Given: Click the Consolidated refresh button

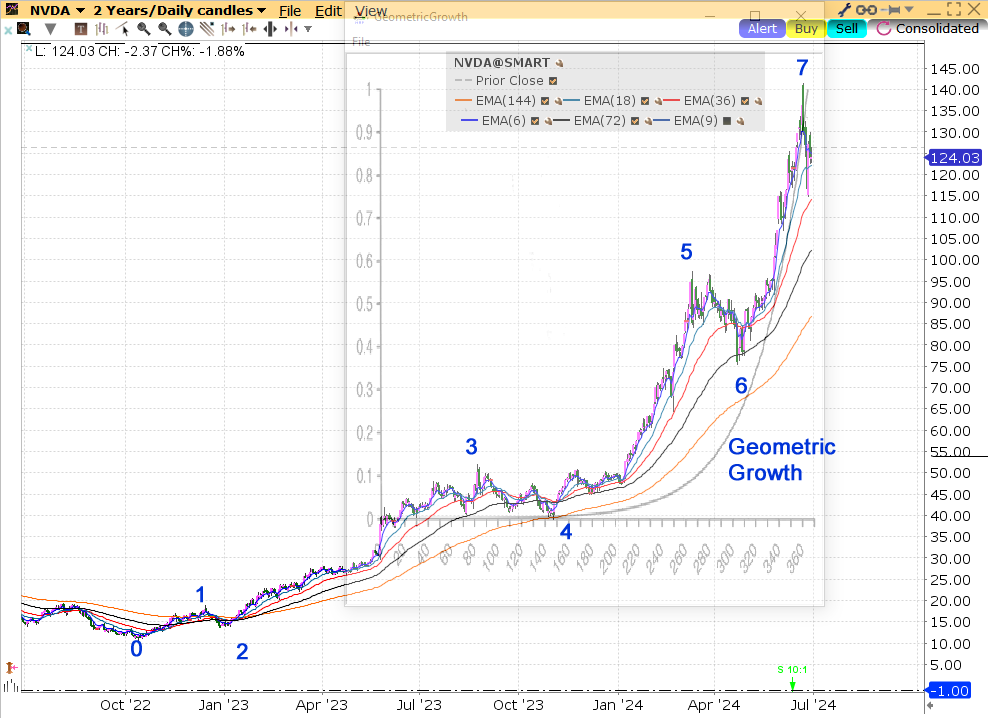Looking at the screenshot, I should coord(928,28).
